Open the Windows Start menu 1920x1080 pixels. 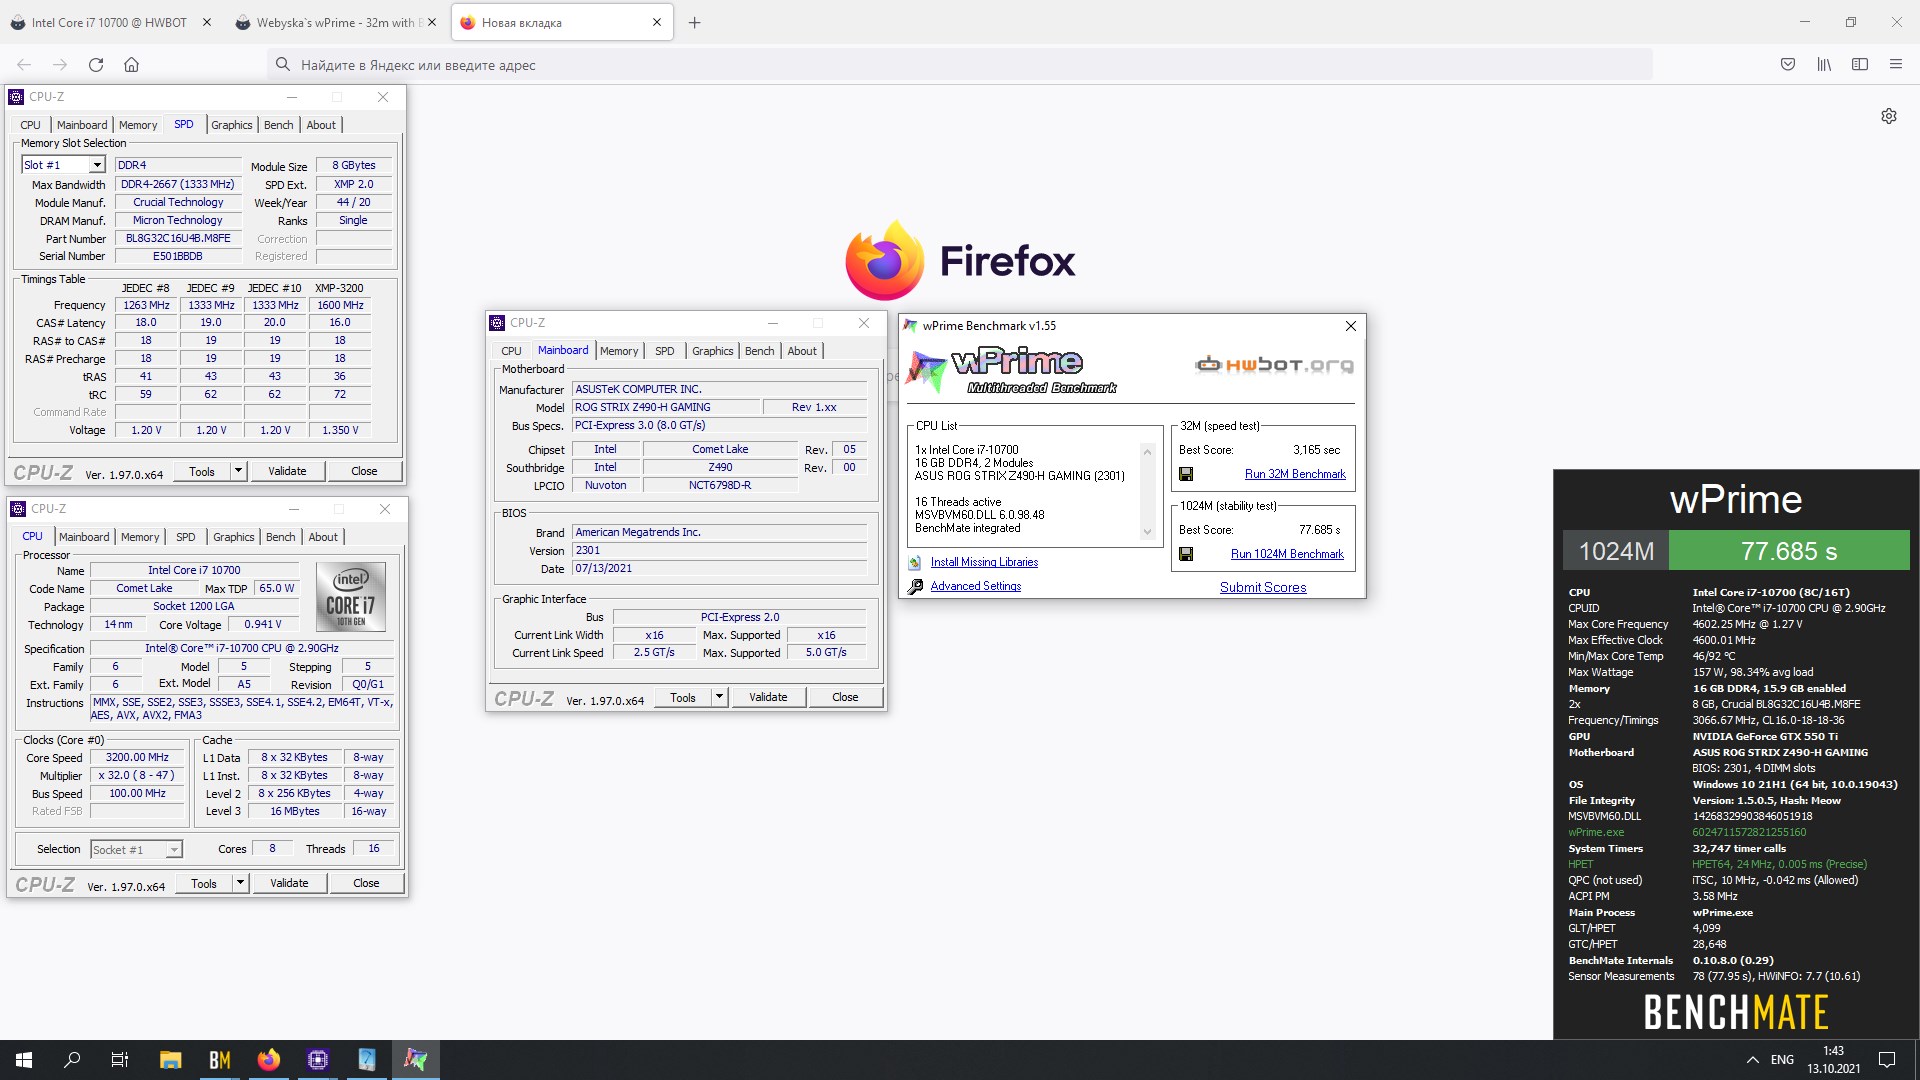[24, 1060]
